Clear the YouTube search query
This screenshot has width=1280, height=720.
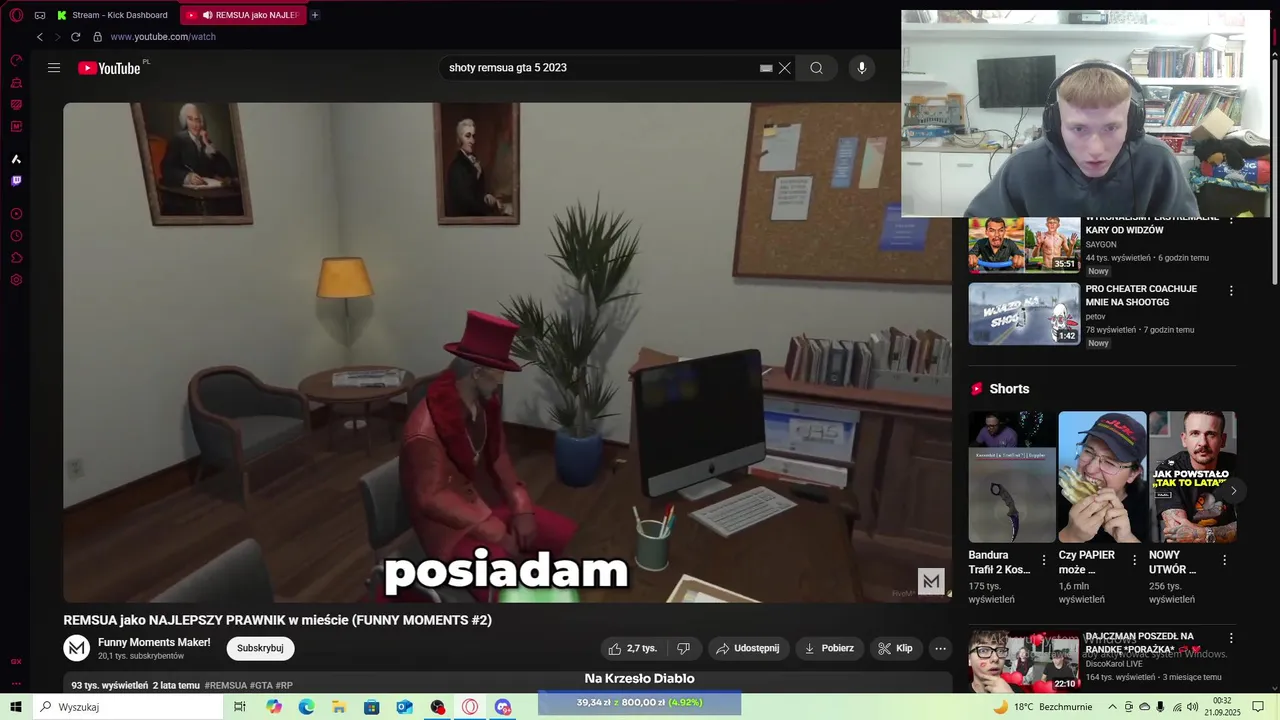785,68
